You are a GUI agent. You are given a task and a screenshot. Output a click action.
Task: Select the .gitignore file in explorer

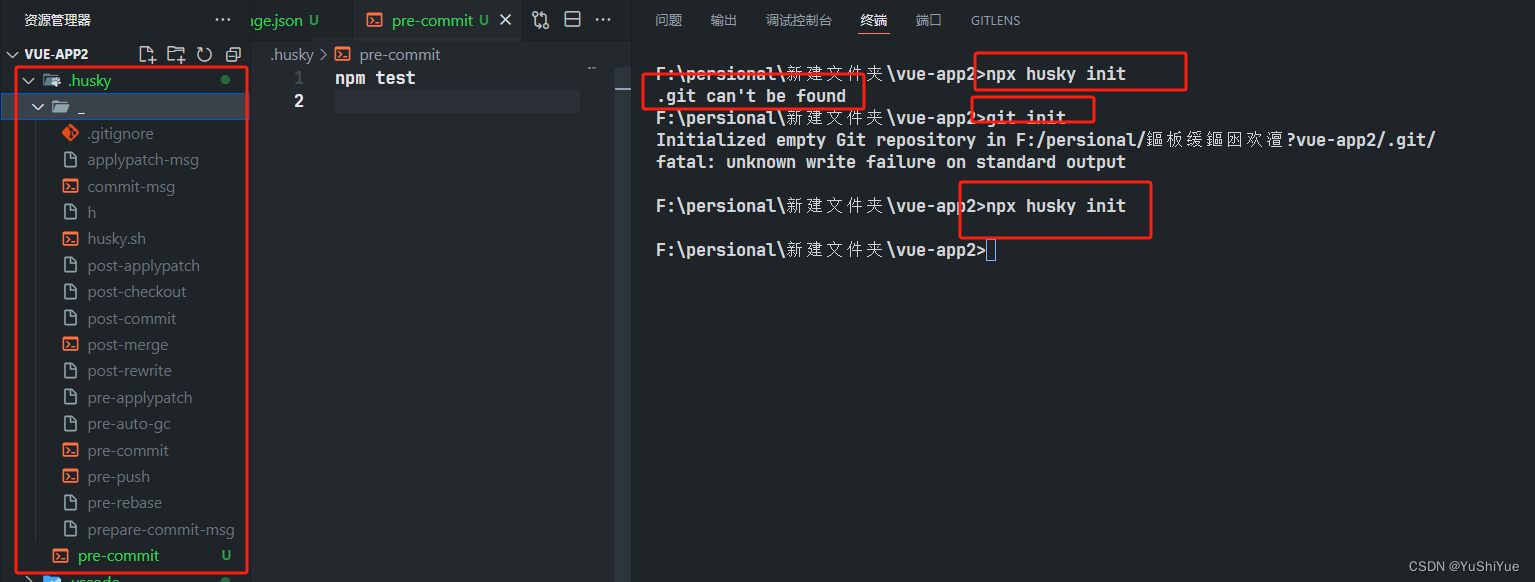(120, 134)
